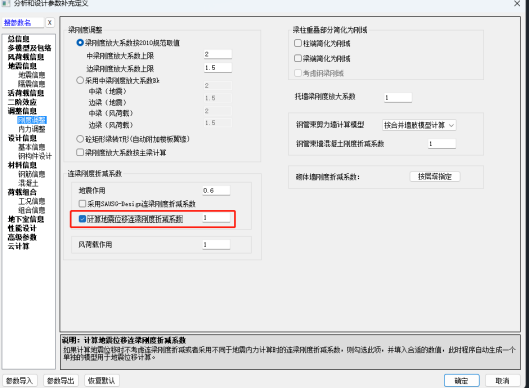
Task: Select 混凝土 sub-item
Action: click(x=28, y=183)
